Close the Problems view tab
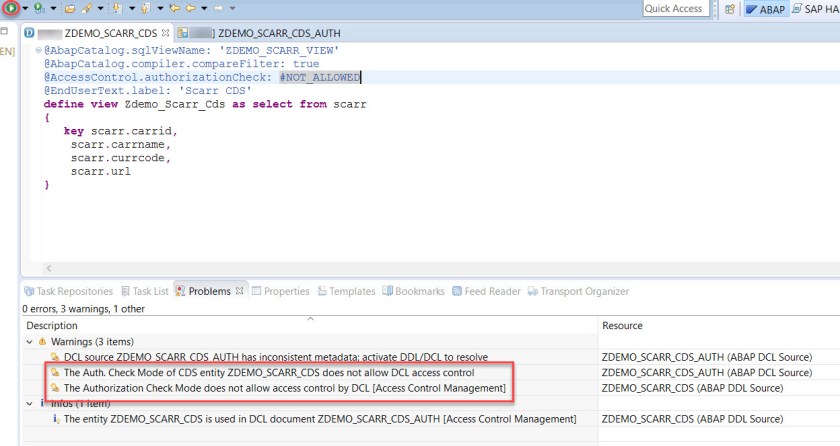Image resolution: width=840 pixels, height=446 pixels. [x=239, y=291]
